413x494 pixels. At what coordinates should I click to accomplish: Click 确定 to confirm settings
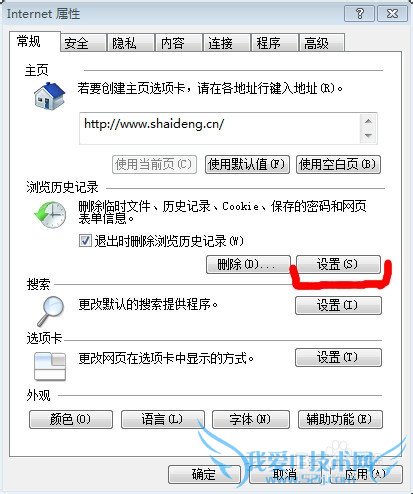click(x=204, y=474)
